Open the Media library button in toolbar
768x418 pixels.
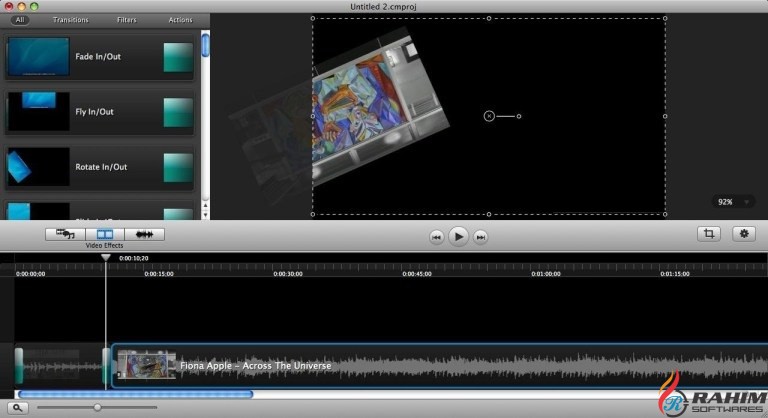[67, 234]
